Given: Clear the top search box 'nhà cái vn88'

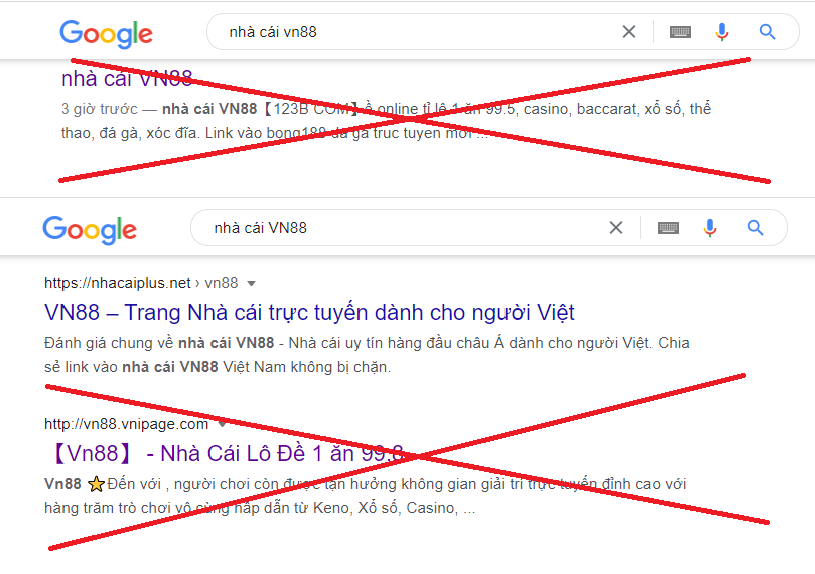Looking at the screenshot, I should coord(629,32).
